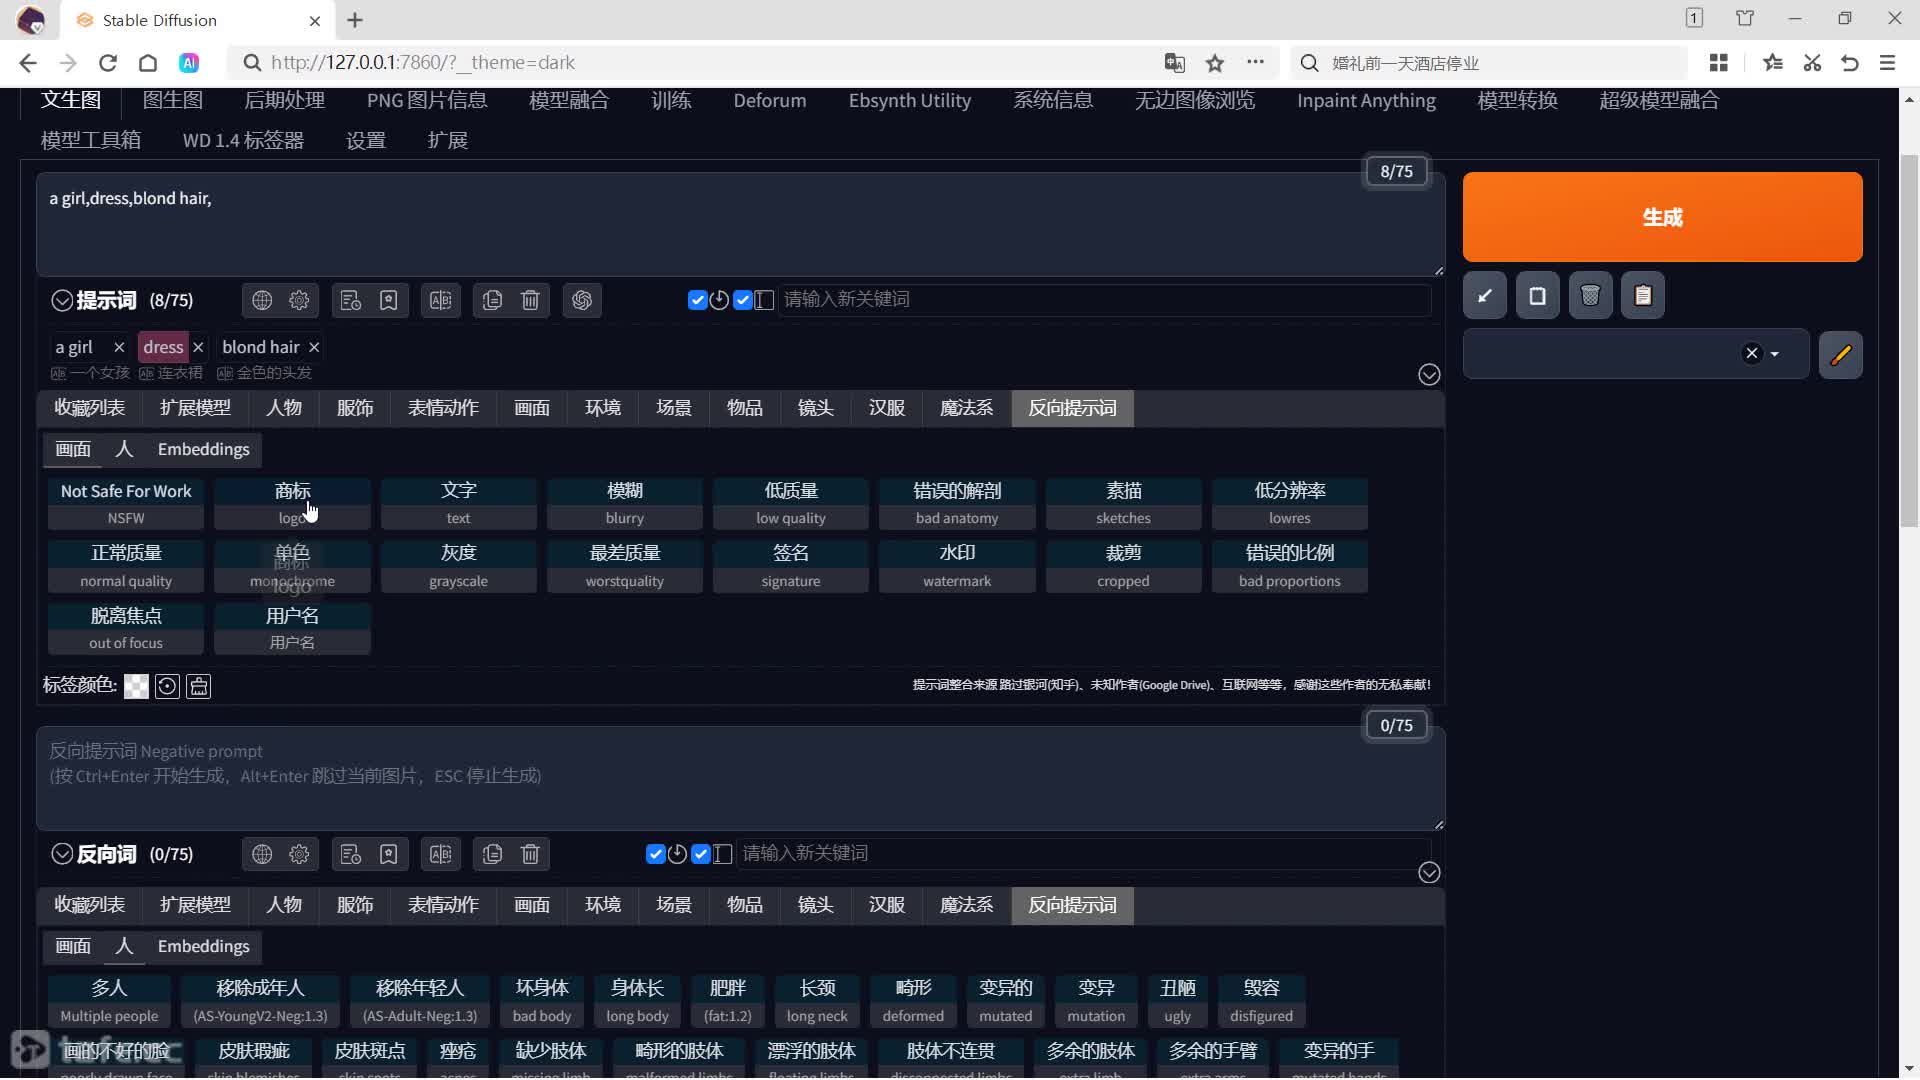1920x1080 pixels.
Task: Click the blank notepad icon below the Generate button
Action: (x=1538, y=296)
